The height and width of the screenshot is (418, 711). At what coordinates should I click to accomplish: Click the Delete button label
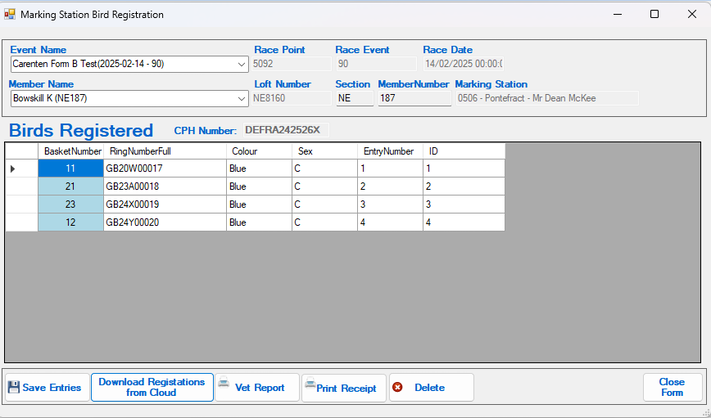429,388
